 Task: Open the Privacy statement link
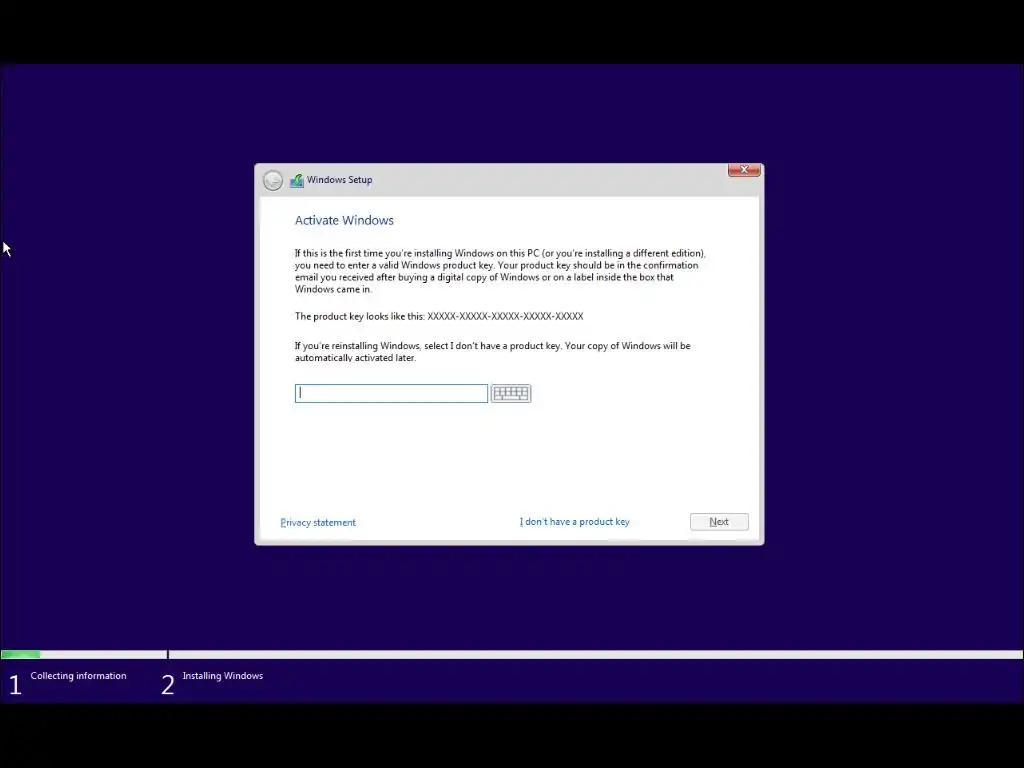(x=318, y=522)
